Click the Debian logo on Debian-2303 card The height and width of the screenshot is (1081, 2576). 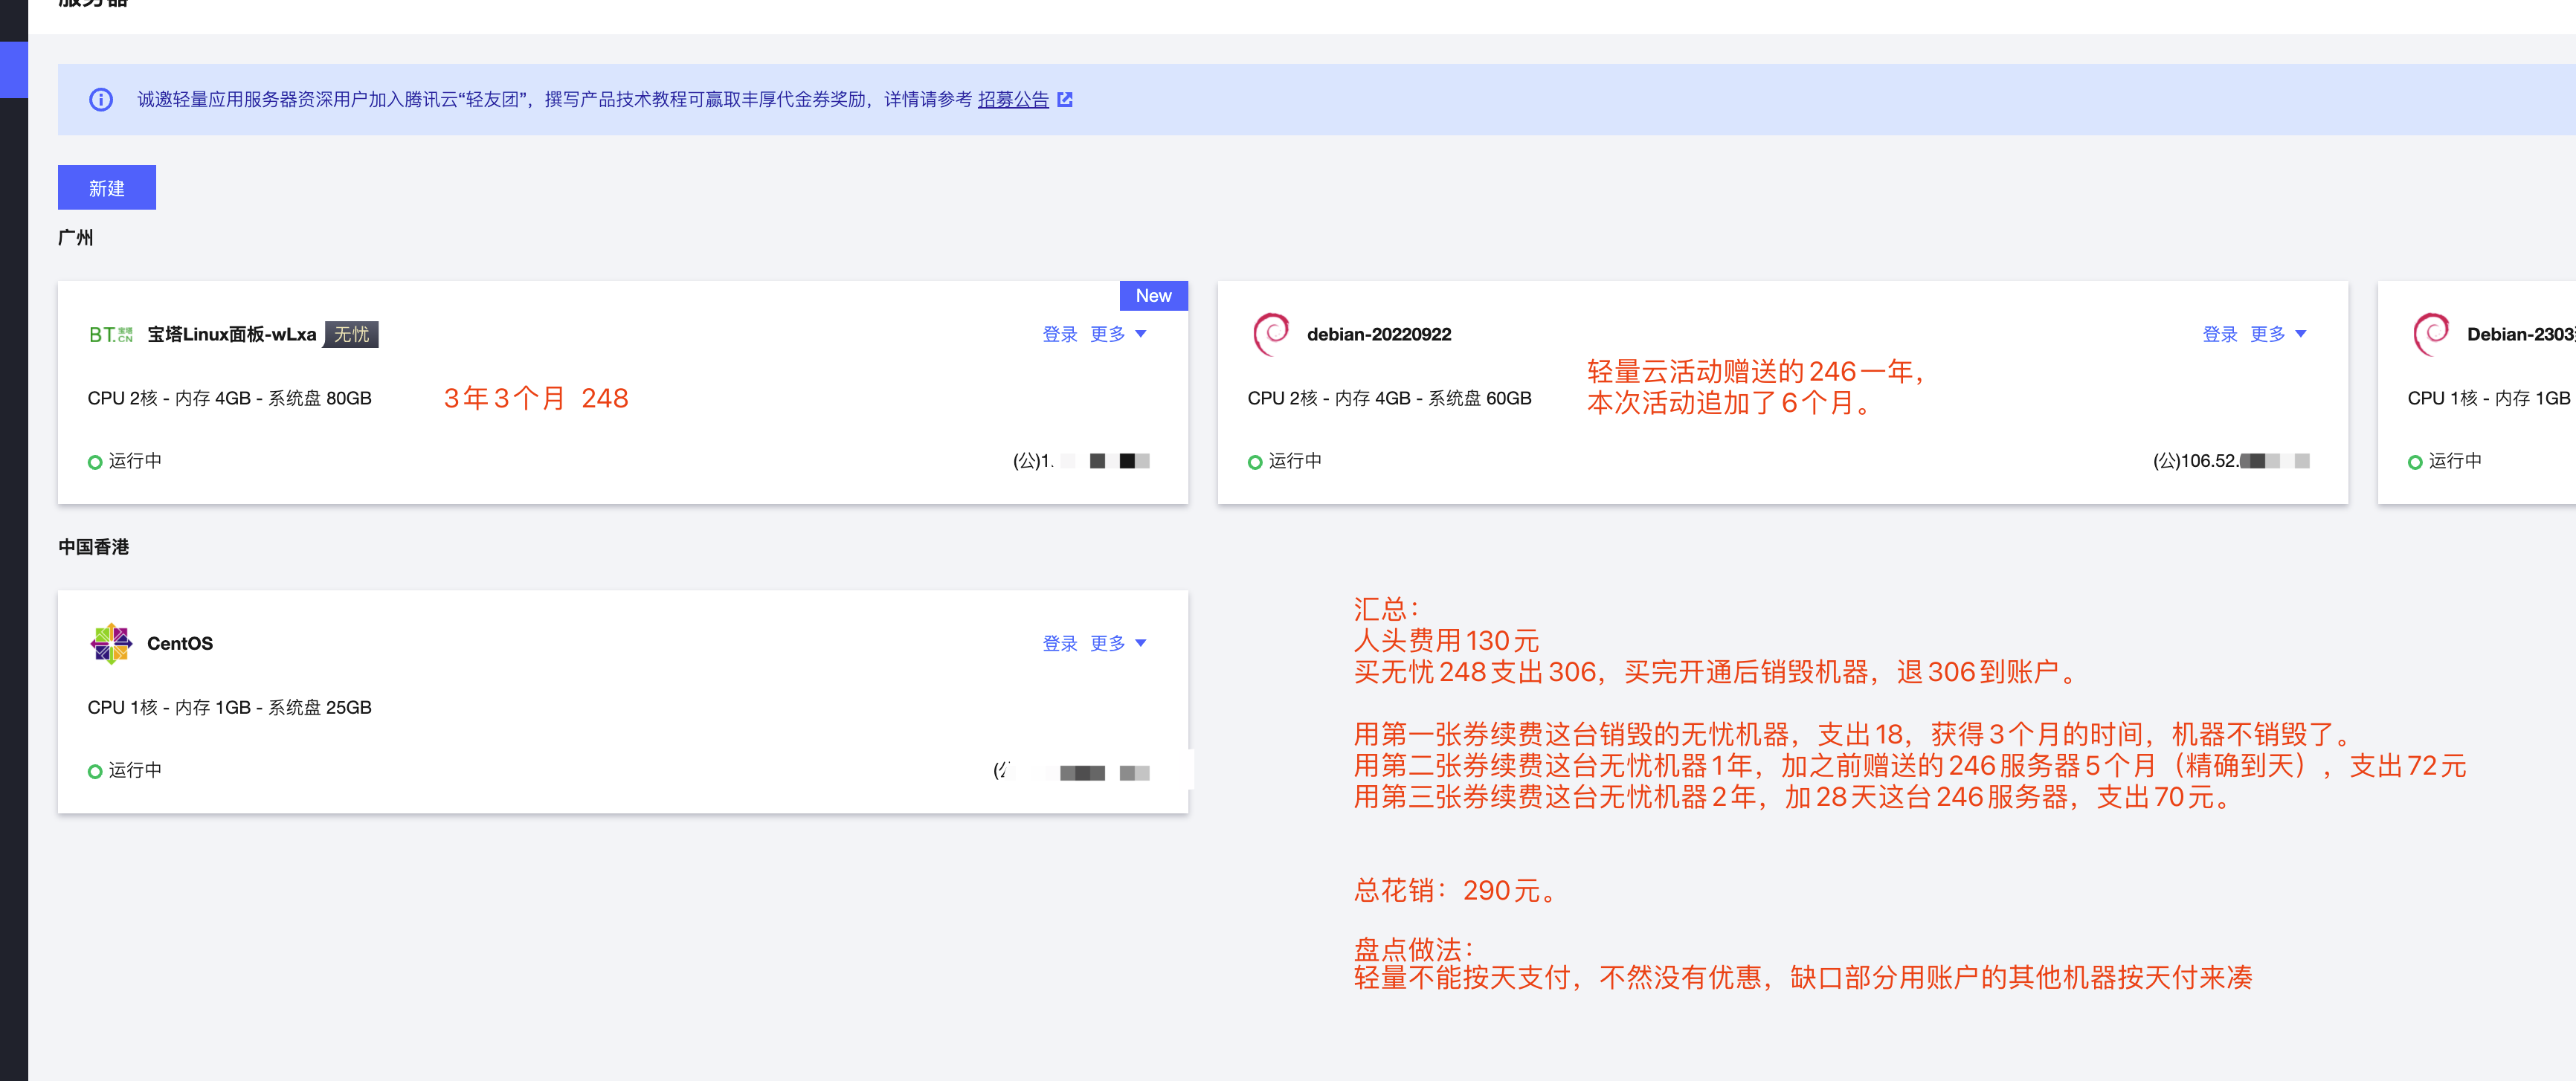pos(2431,334)
